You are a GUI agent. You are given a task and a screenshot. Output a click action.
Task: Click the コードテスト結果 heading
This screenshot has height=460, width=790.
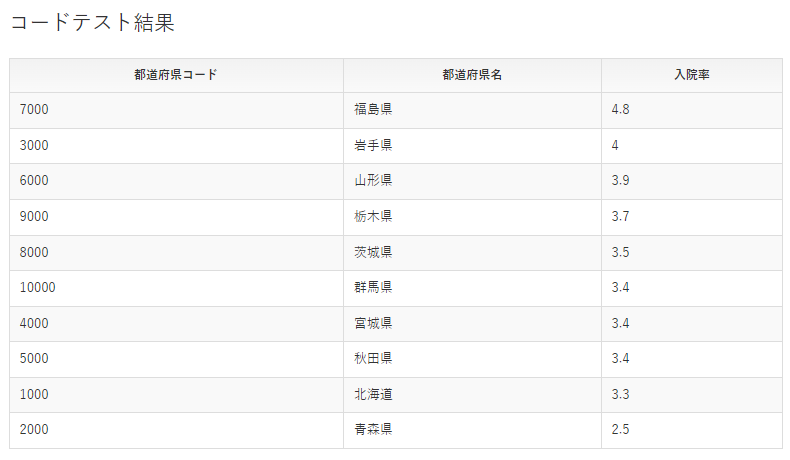pos(93,23)
